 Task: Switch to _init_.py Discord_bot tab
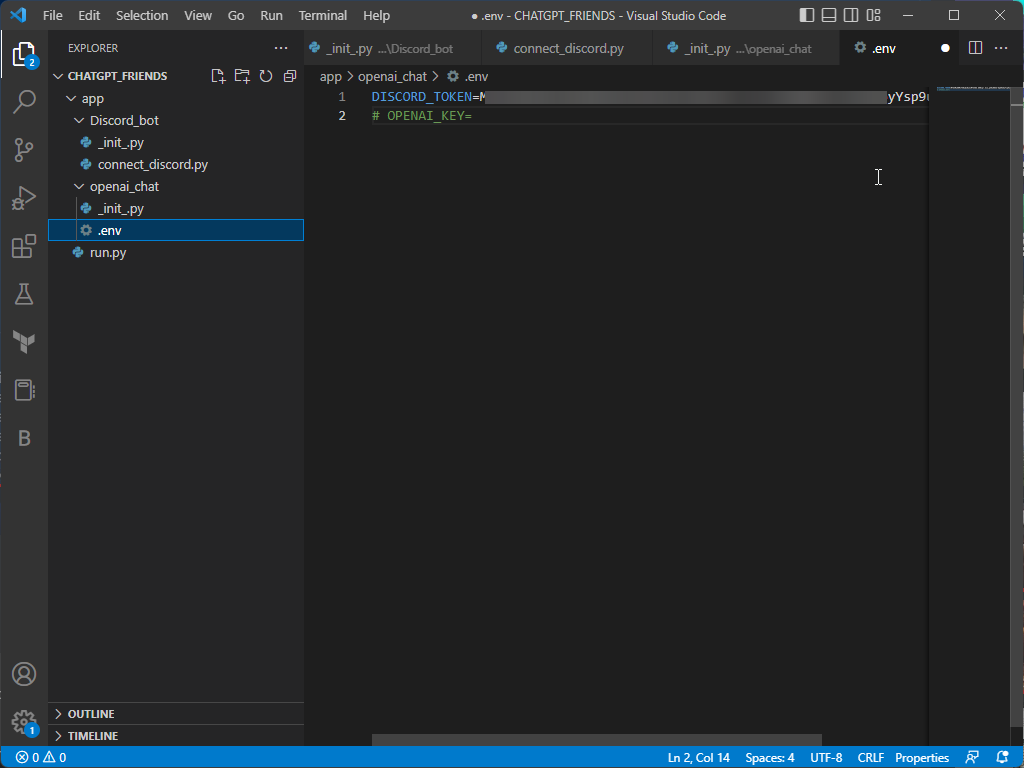(x=392, y=48)
